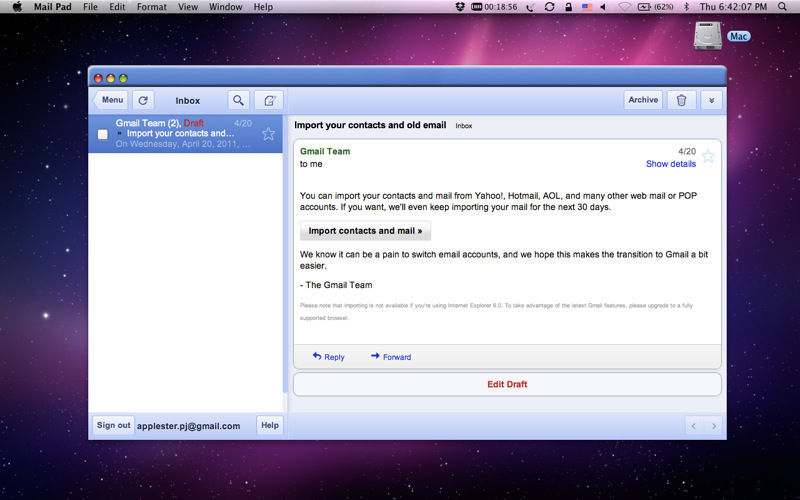Open the Help button beside the account address
The image size is (800, 500).
(270, 425)
